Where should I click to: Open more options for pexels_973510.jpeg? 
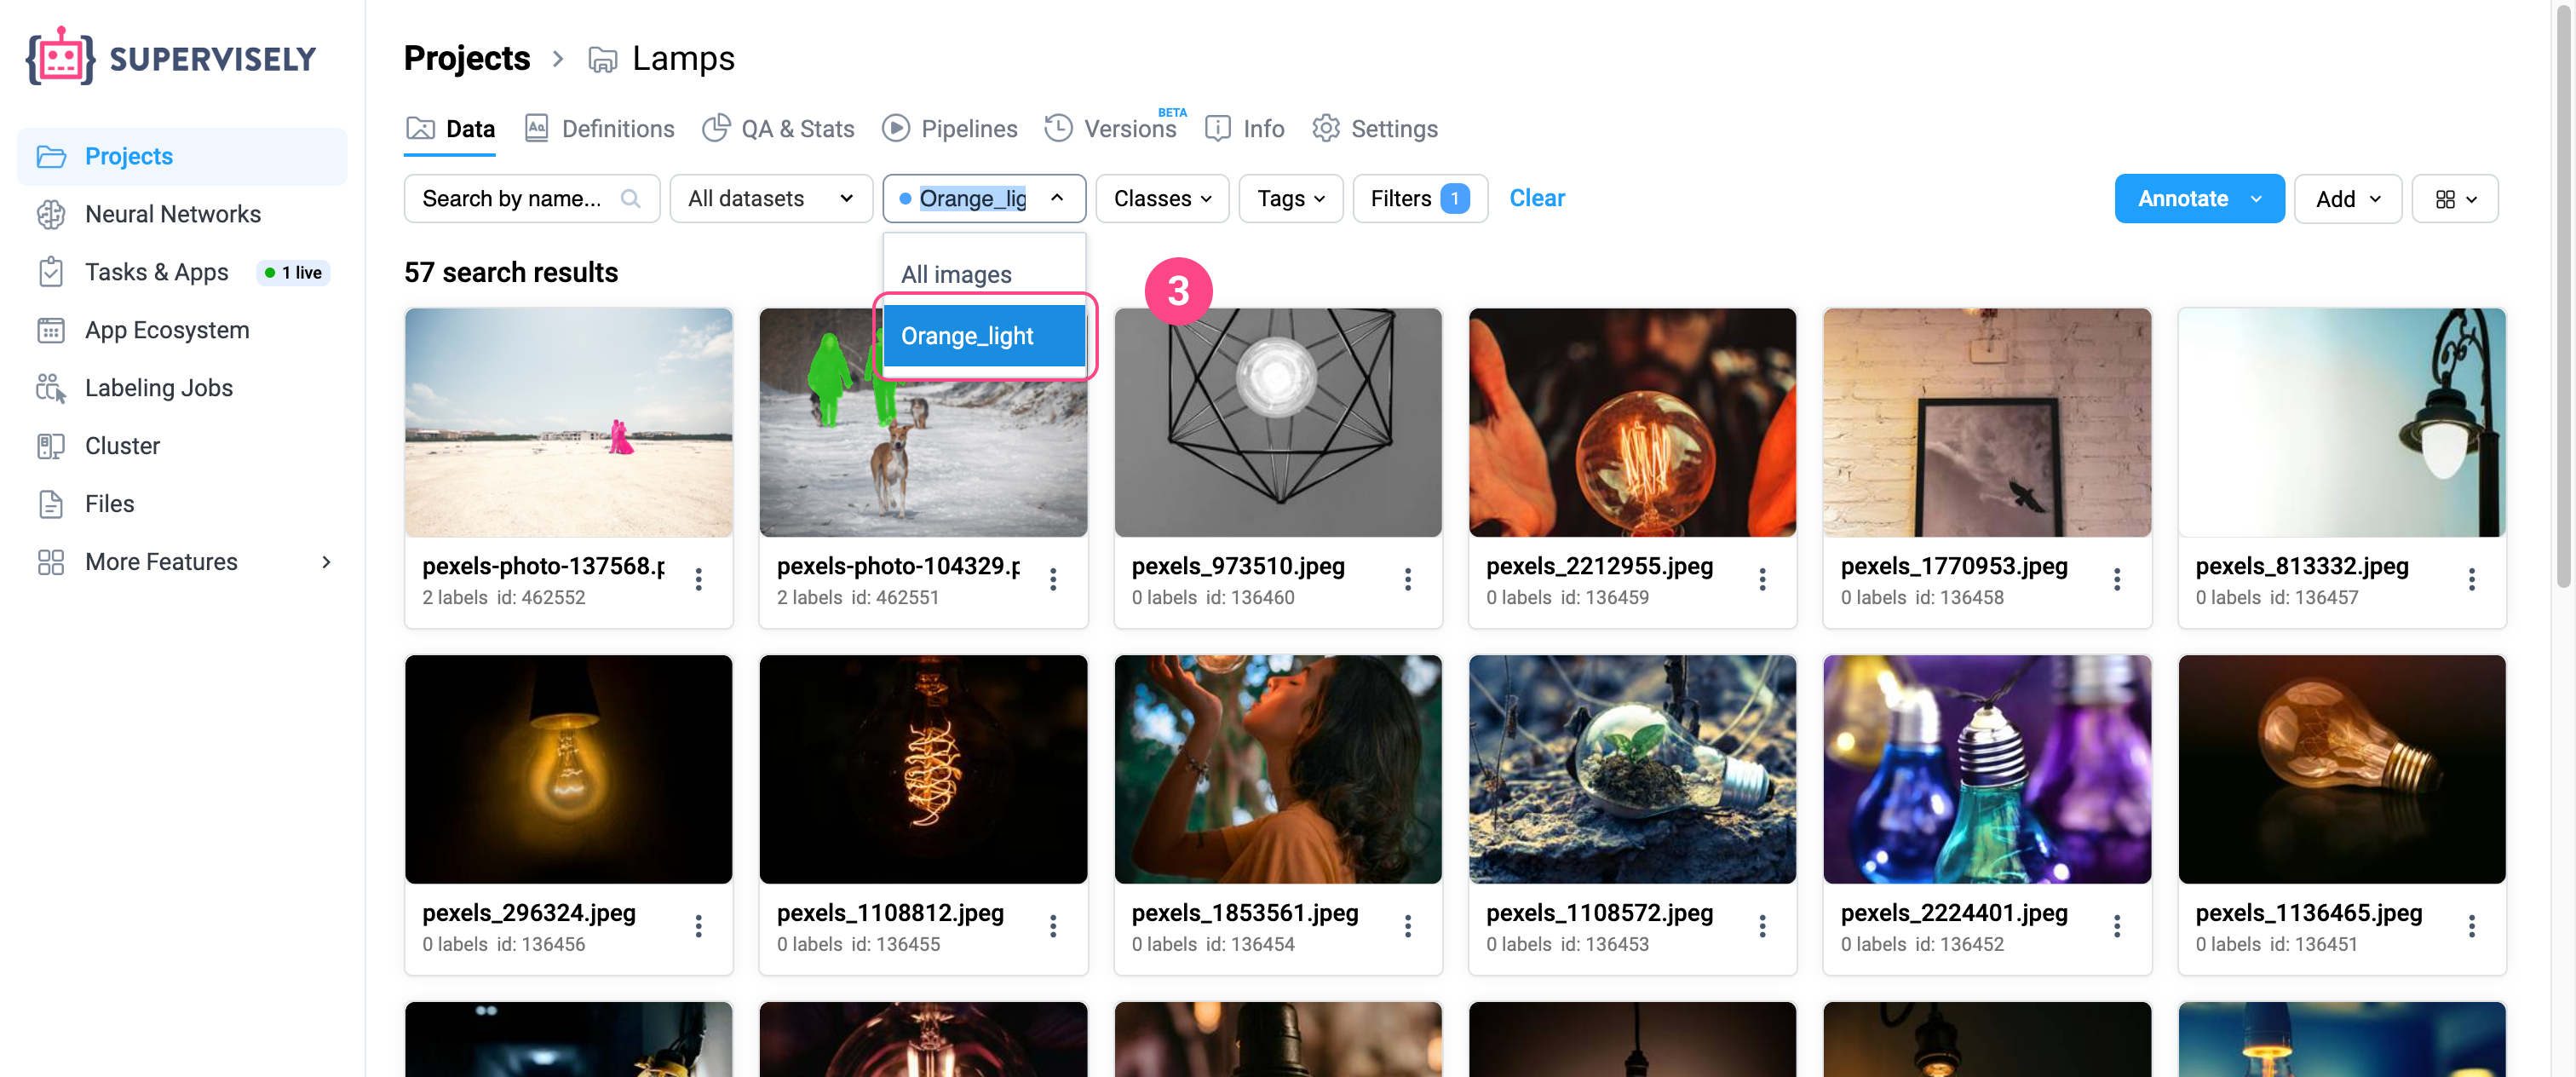pos(1408,579)
